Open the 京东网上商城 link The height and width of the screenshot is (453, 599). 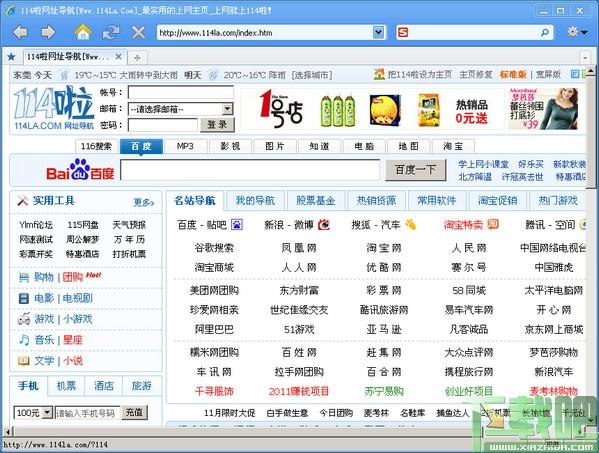553,329
